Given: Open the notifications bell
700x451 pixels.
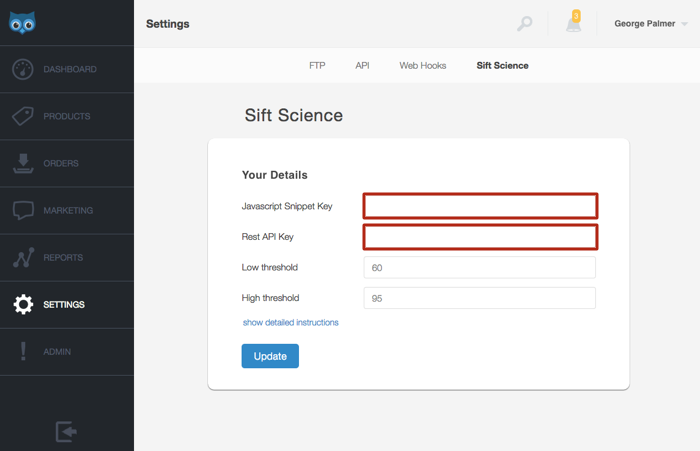Looking at the screenshot, I should (574, 23).
